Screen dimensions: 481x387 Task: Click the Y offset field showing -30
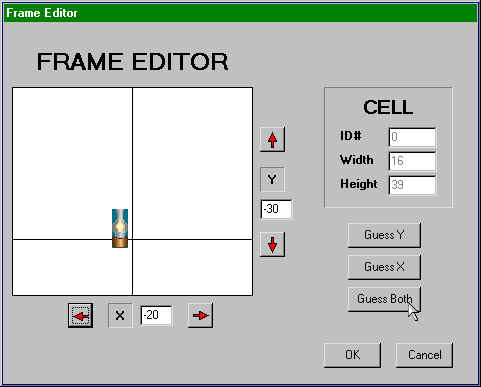pos(276,209)
